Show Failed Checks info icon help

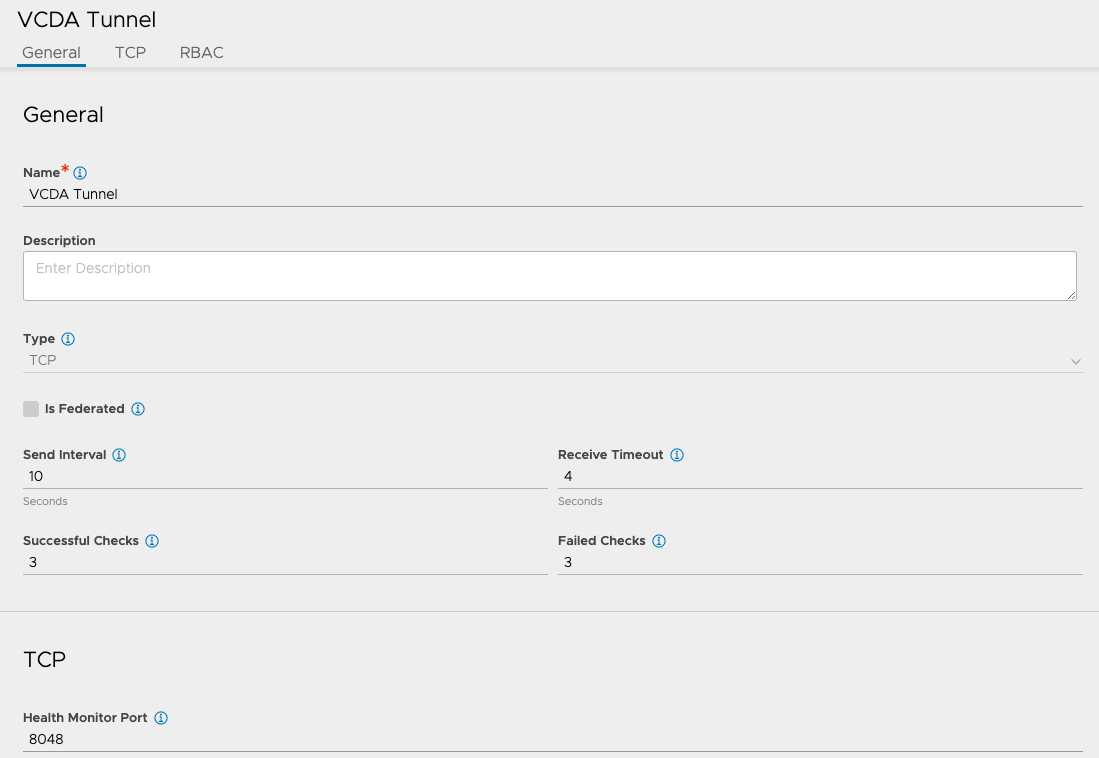click(659, 541)
